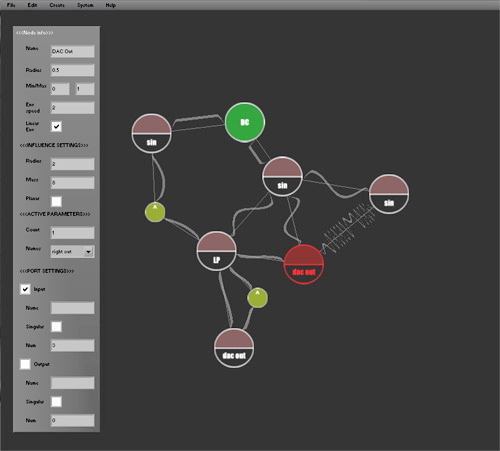
Task: Select the rightmost sin node
Action: coord(389,194)
